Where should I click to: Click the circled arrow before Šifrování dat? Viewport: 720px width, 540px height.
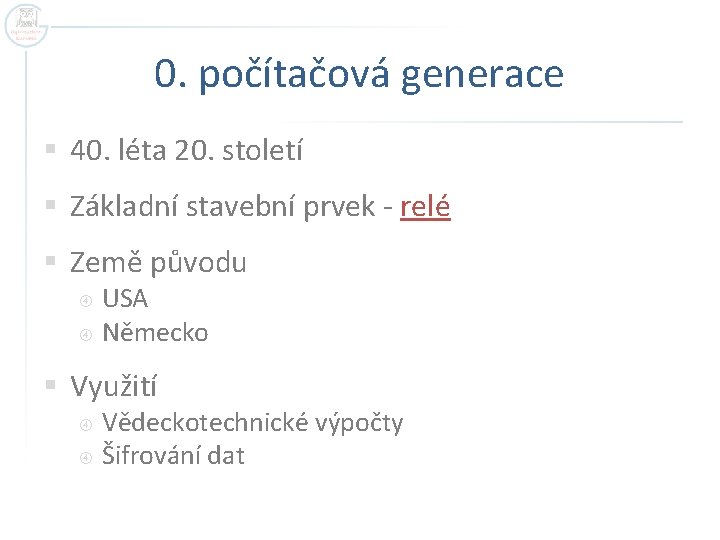(x=86, y=457)
